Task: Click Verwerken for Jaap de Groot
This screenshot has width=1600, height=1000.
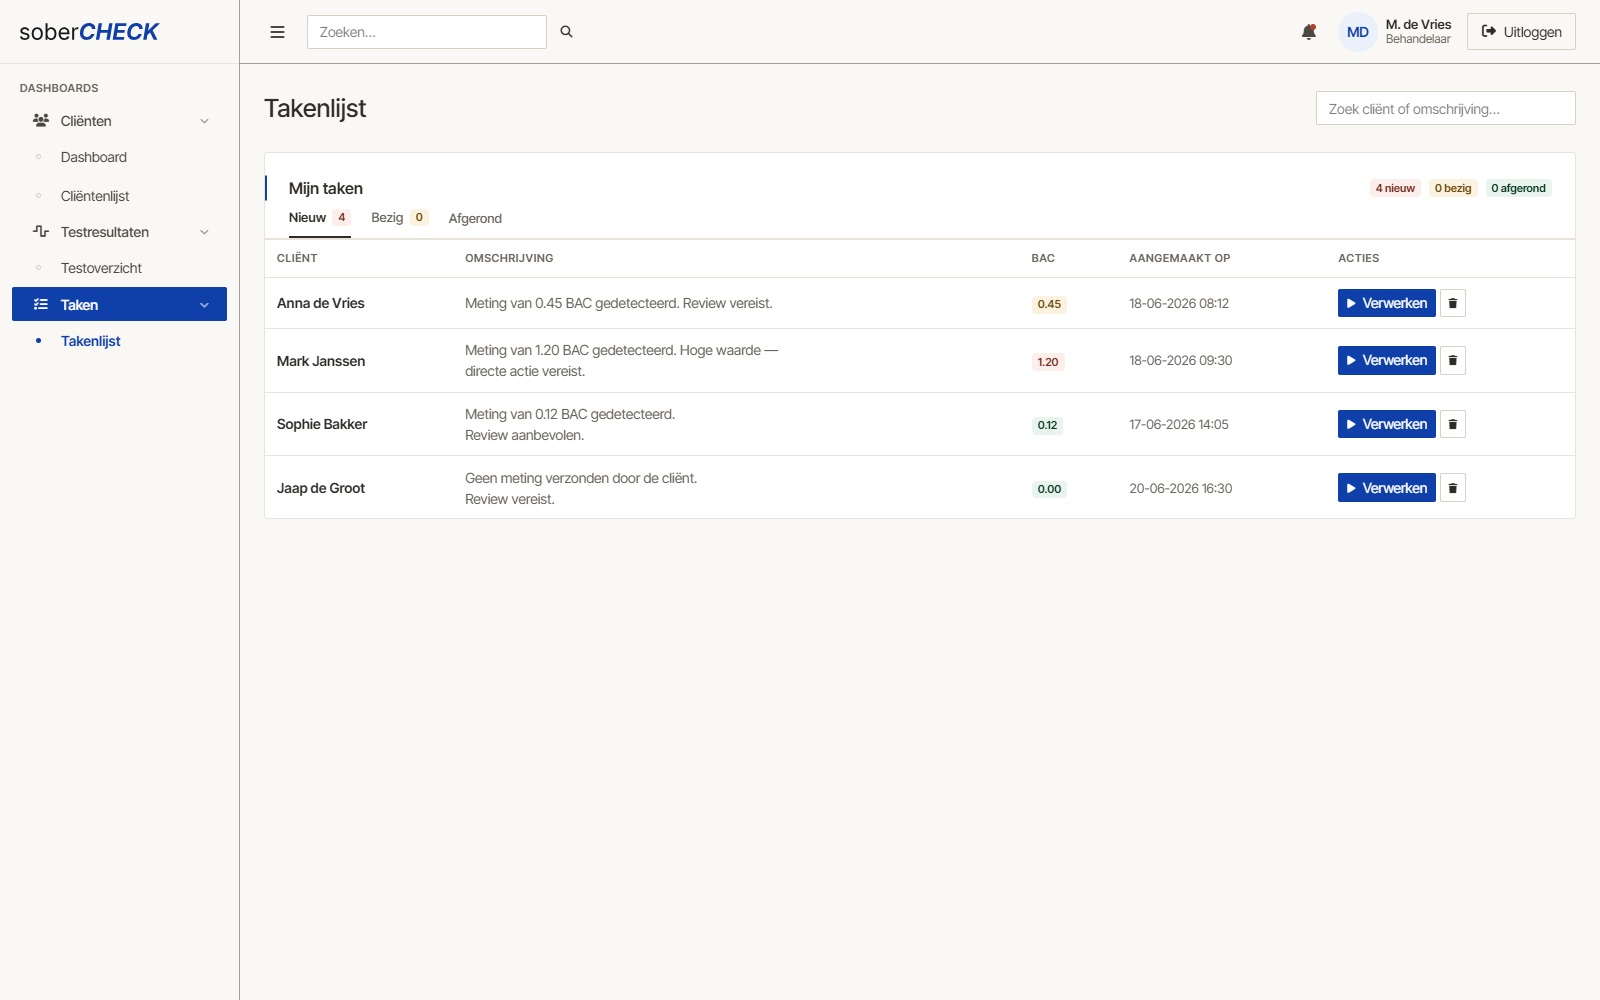Action: coord(1386,488)
